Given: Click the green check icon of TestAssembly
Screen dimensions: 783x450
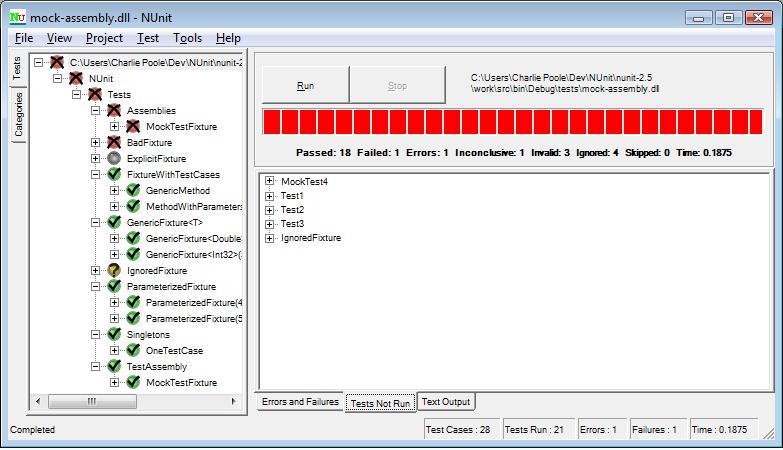Looking at the screenshot, I should click(114, 366).
